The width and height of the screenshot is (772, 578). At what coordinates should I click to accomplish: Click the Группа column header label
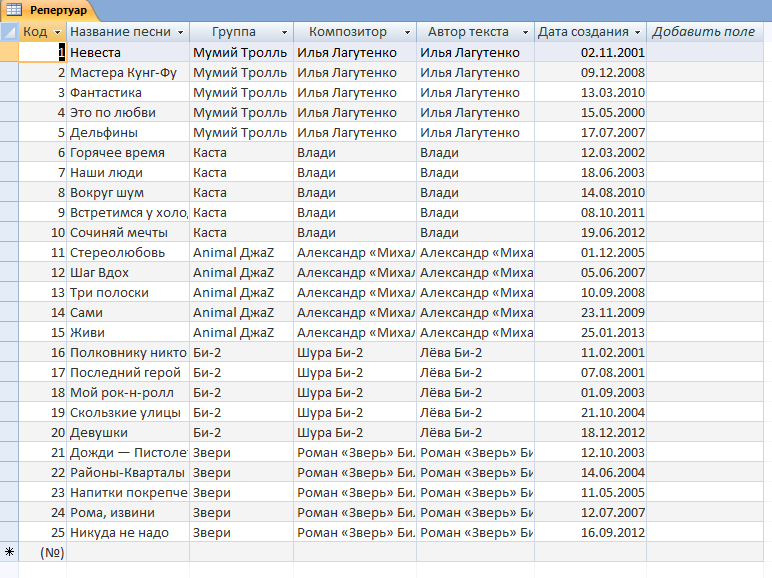[x=233, y=32]
